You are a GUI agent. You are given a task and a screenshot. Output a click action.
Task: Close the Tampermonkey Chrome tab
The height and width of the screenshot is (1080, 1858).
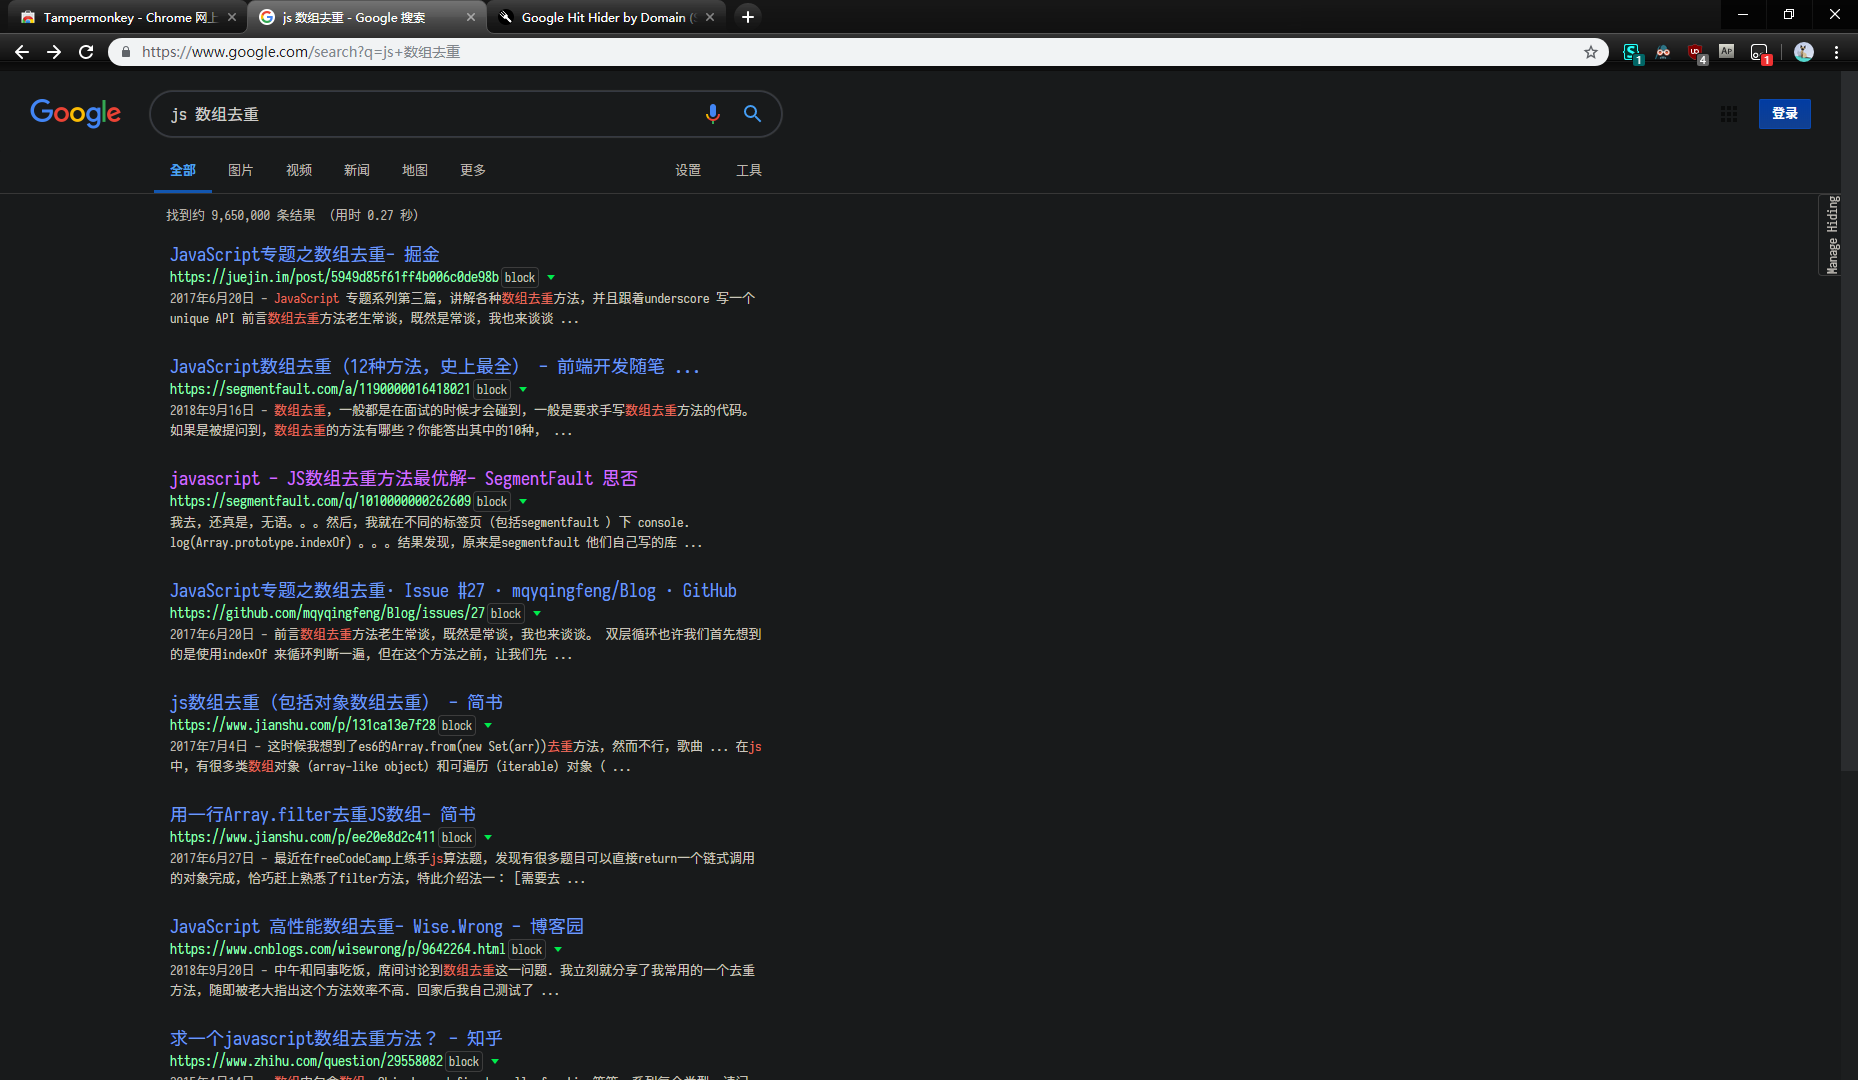click(x=232, y=17)
